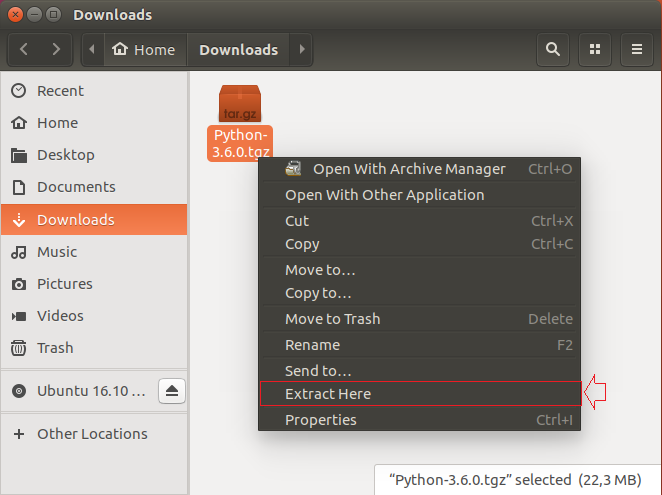Choose Move to Trash
The height and width of the screenshot is (495, 662).
coord(419,319)
